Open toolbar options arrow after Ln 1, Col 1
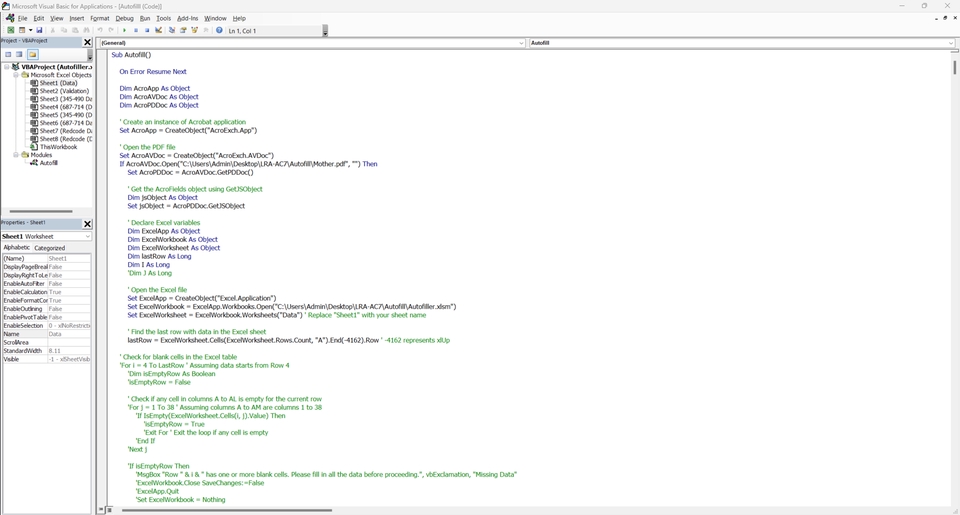The height and width of the screenshot is (515, 960). click(x=325, y=31)
